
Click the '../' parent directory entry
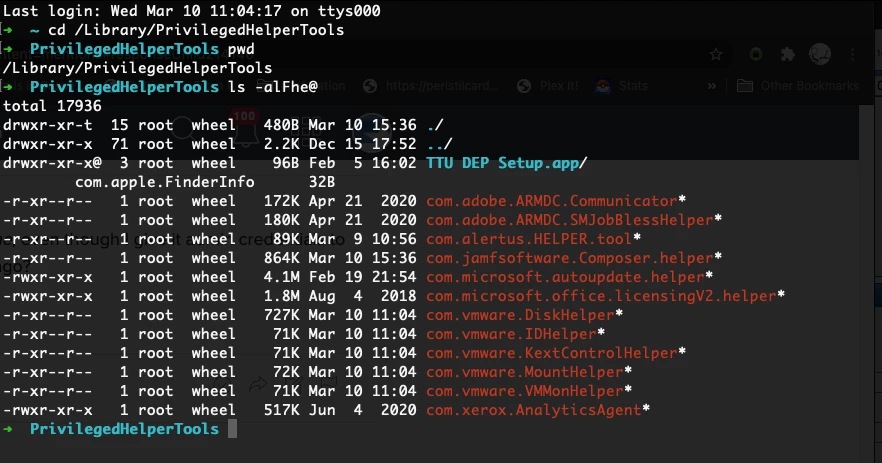[439, 144]
